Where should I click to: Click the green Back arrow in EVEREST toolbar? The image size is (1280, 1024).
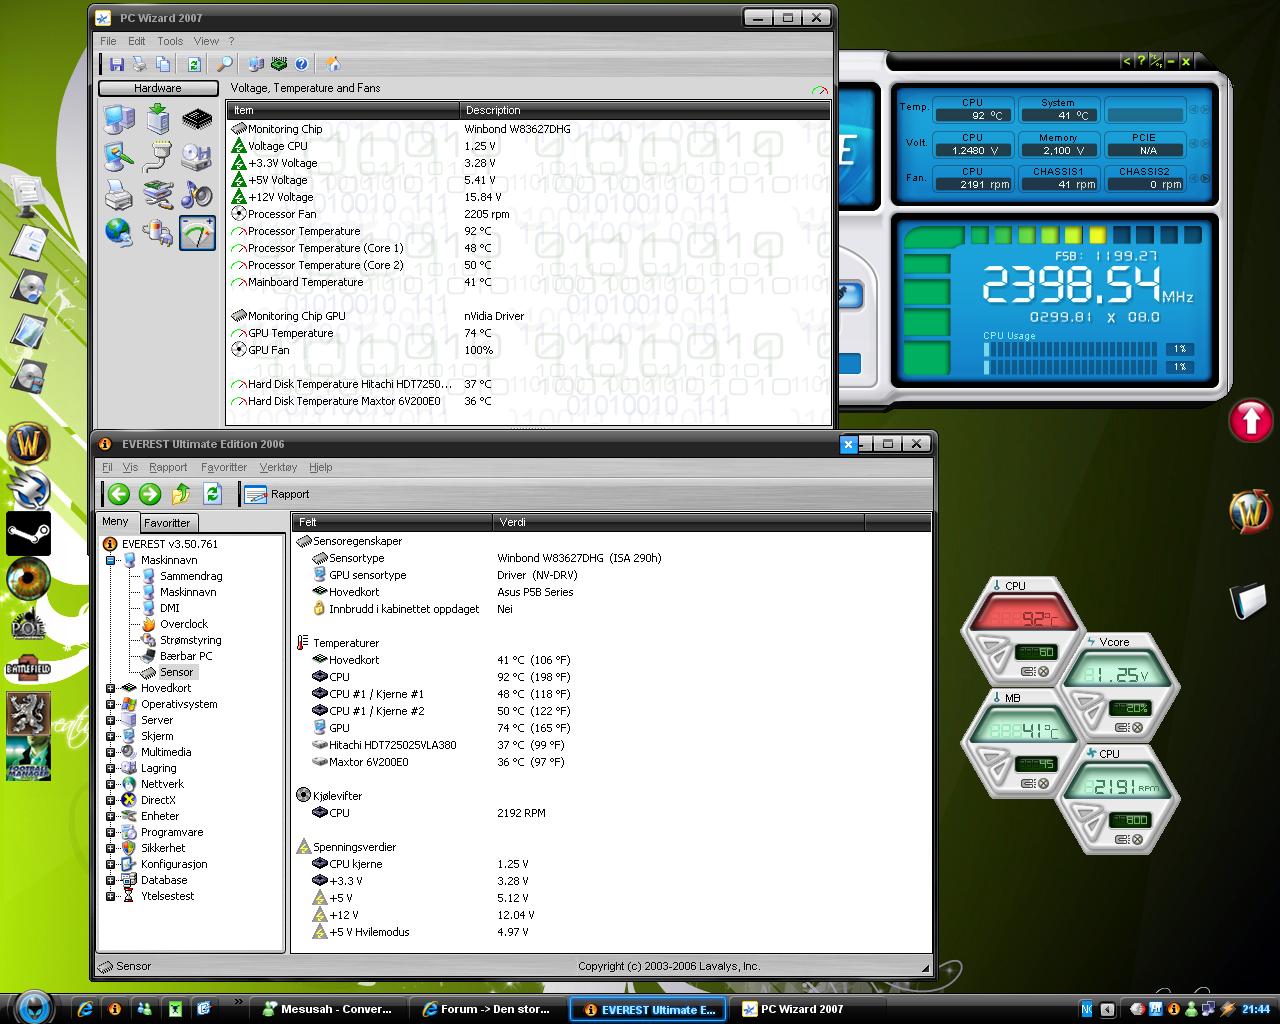[x=119, y=493]
